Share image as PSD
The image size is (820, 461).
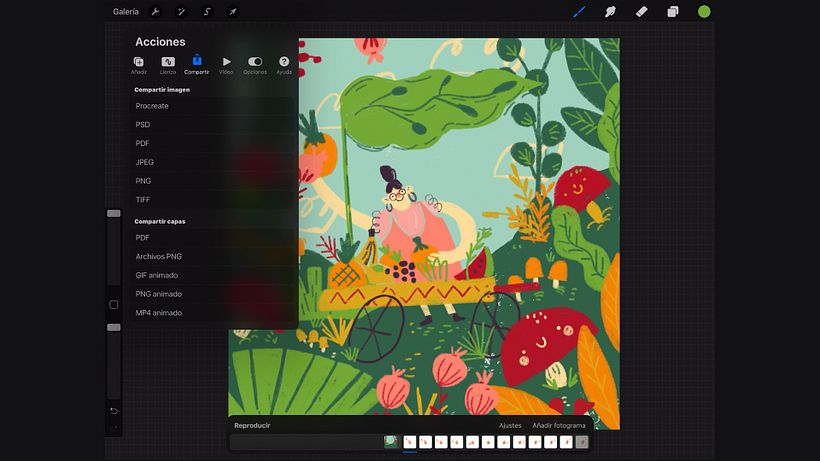[x=212, y=124]
